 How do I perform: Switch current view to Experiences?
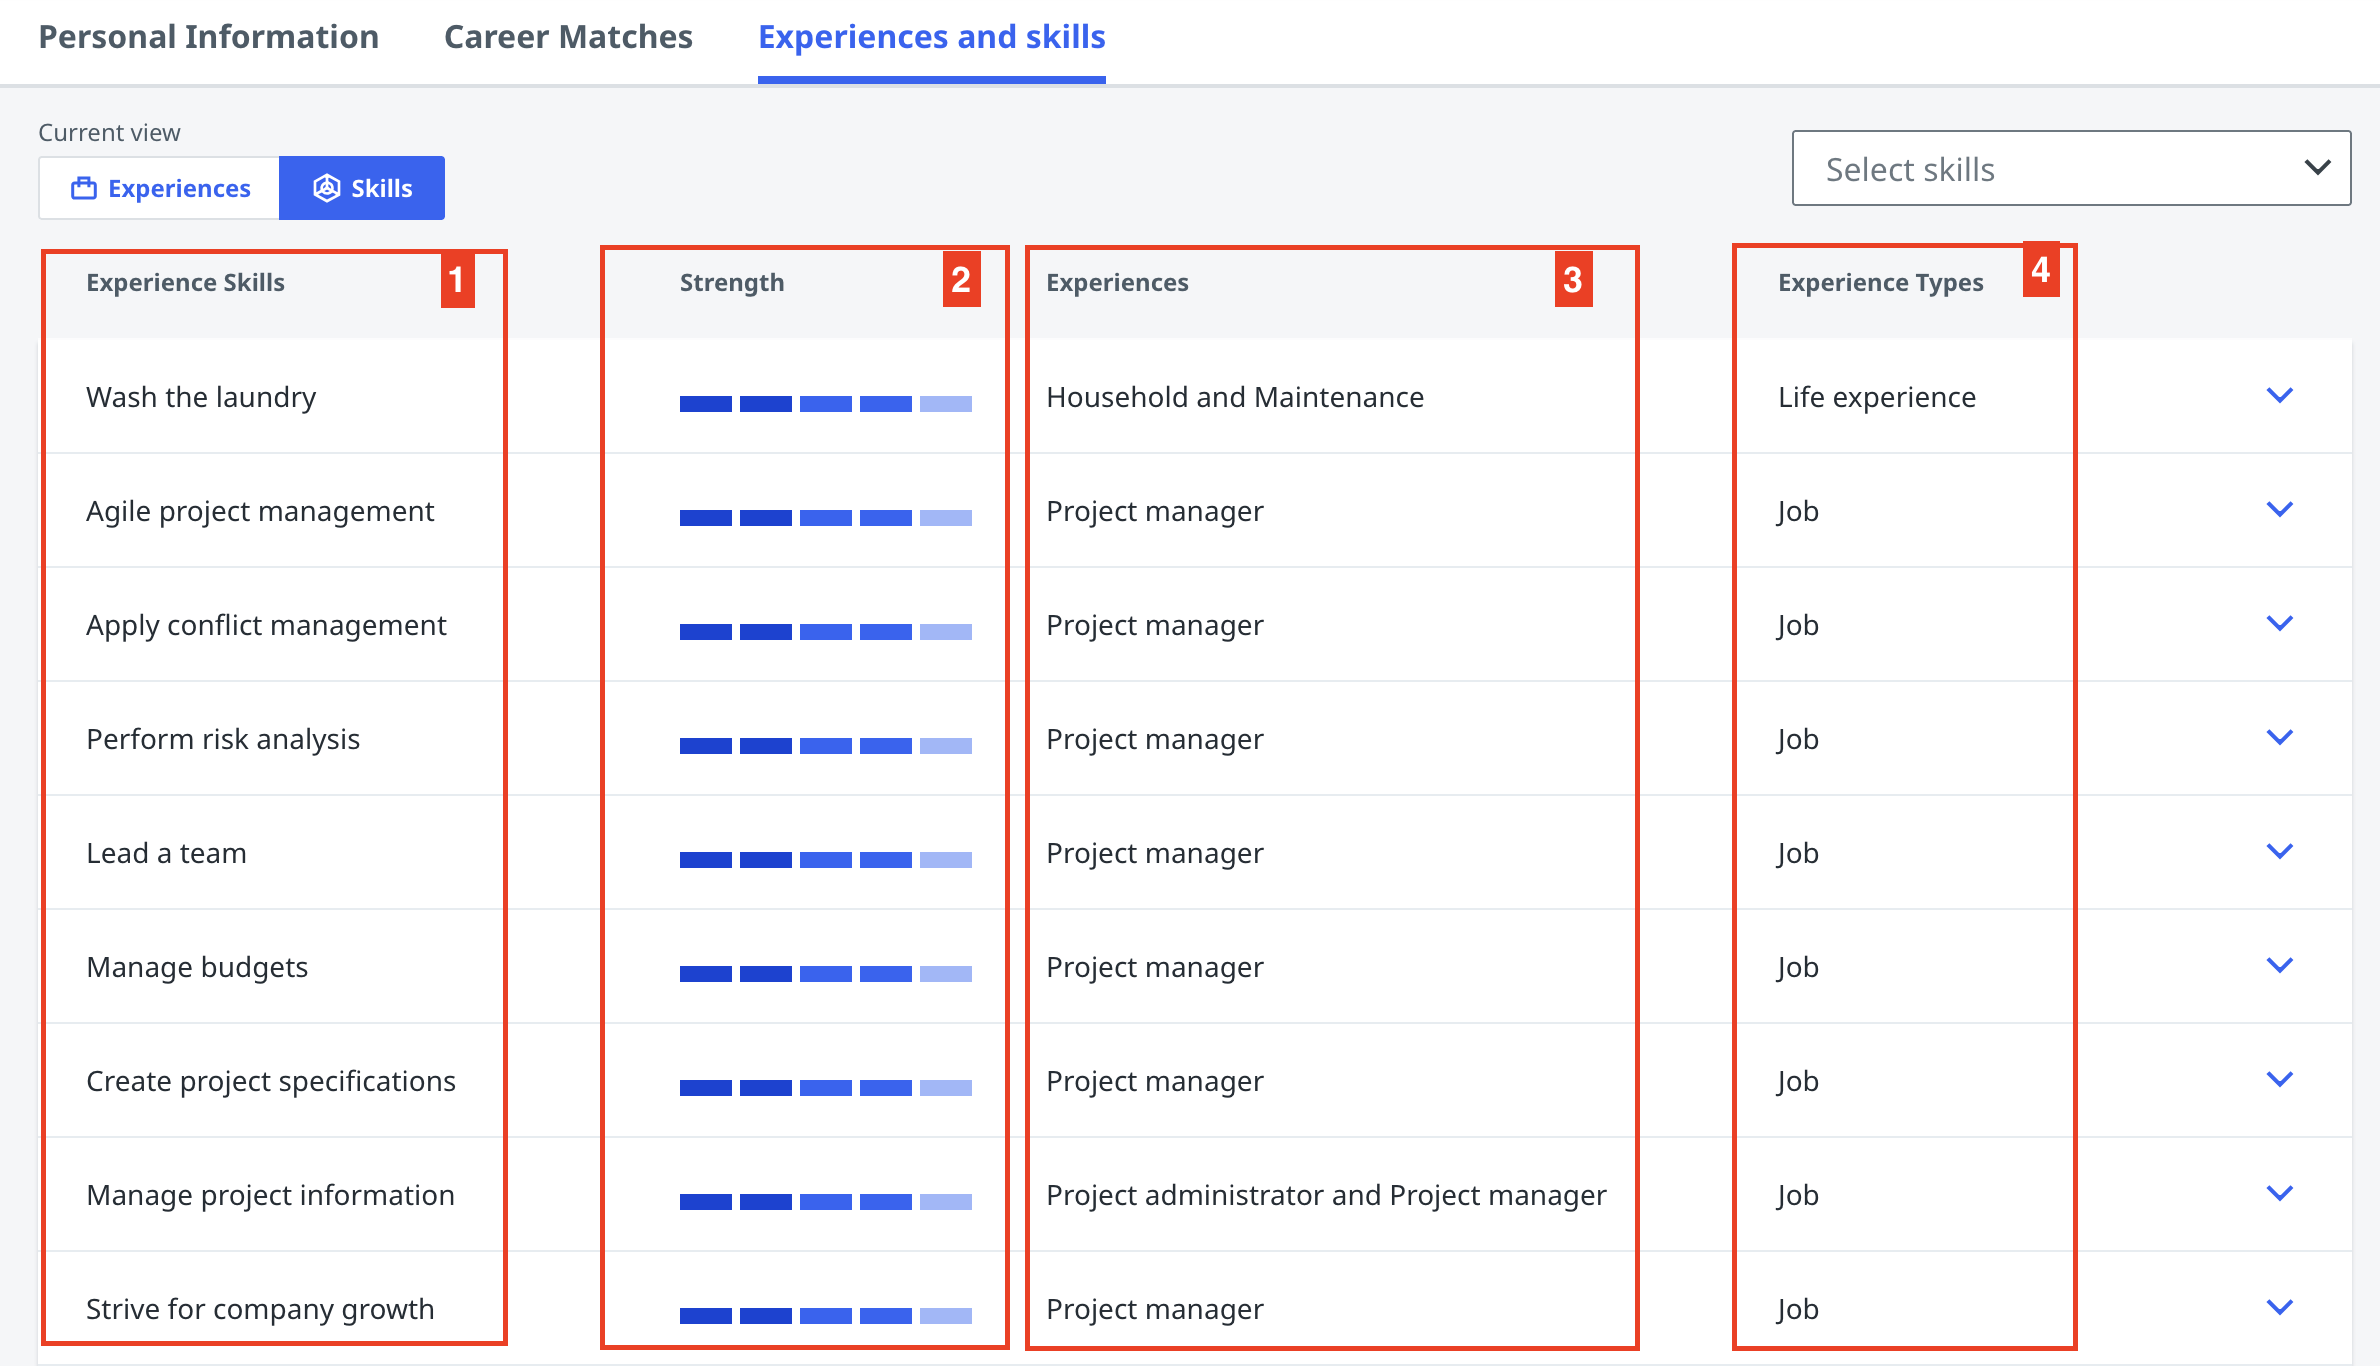pos(160,188)
